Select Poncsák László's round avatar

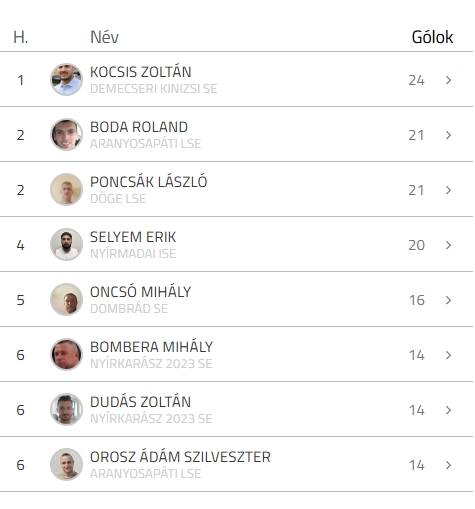pyautogui.click(x=66, y=189)
